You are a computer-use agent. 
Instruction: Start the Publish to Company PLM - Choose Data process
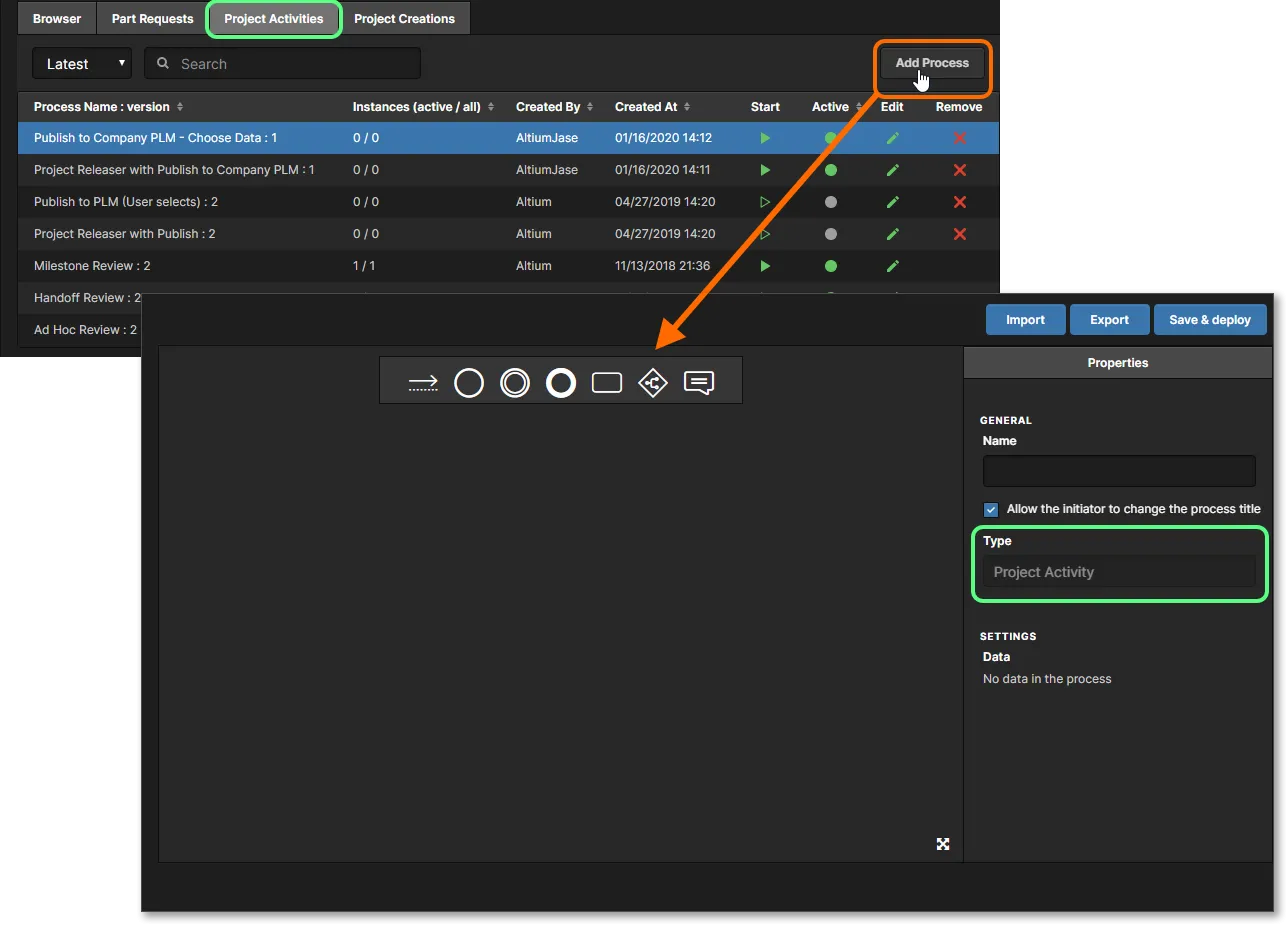pos(765,138)
